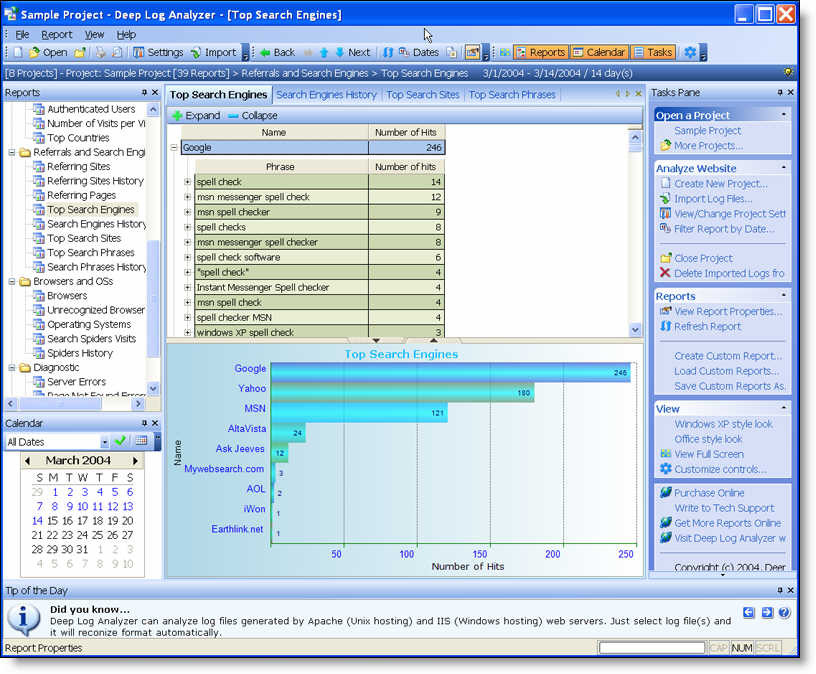
Task: Open the All Dates dropdown
Action: (x=105, y=442)
